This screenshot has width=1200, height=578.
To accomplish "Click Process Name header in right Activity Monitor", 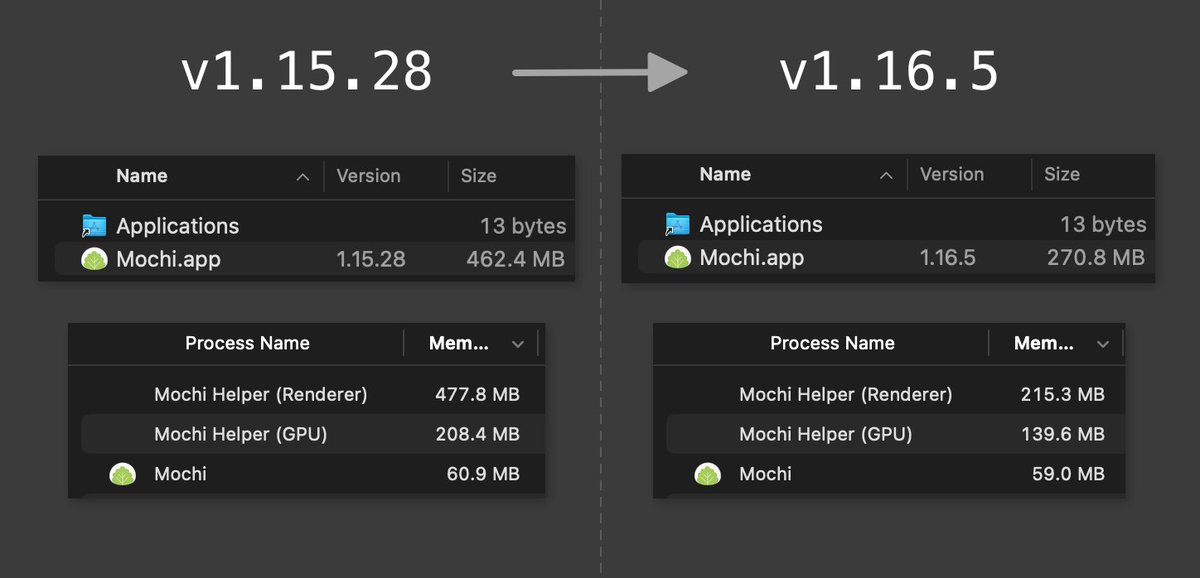I will (832, 343).
